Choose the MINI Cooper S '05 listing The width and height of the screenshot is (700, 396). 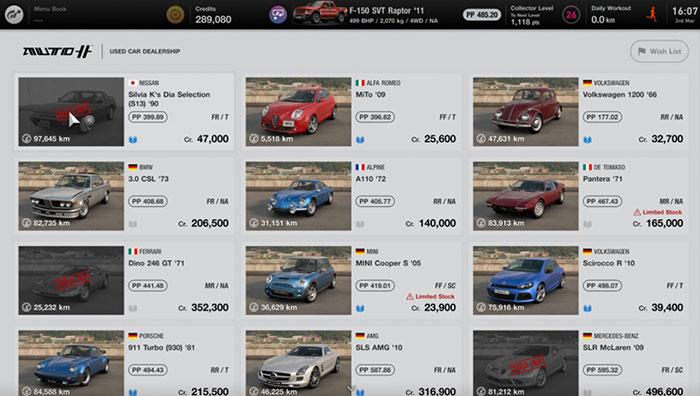[351, 280]
